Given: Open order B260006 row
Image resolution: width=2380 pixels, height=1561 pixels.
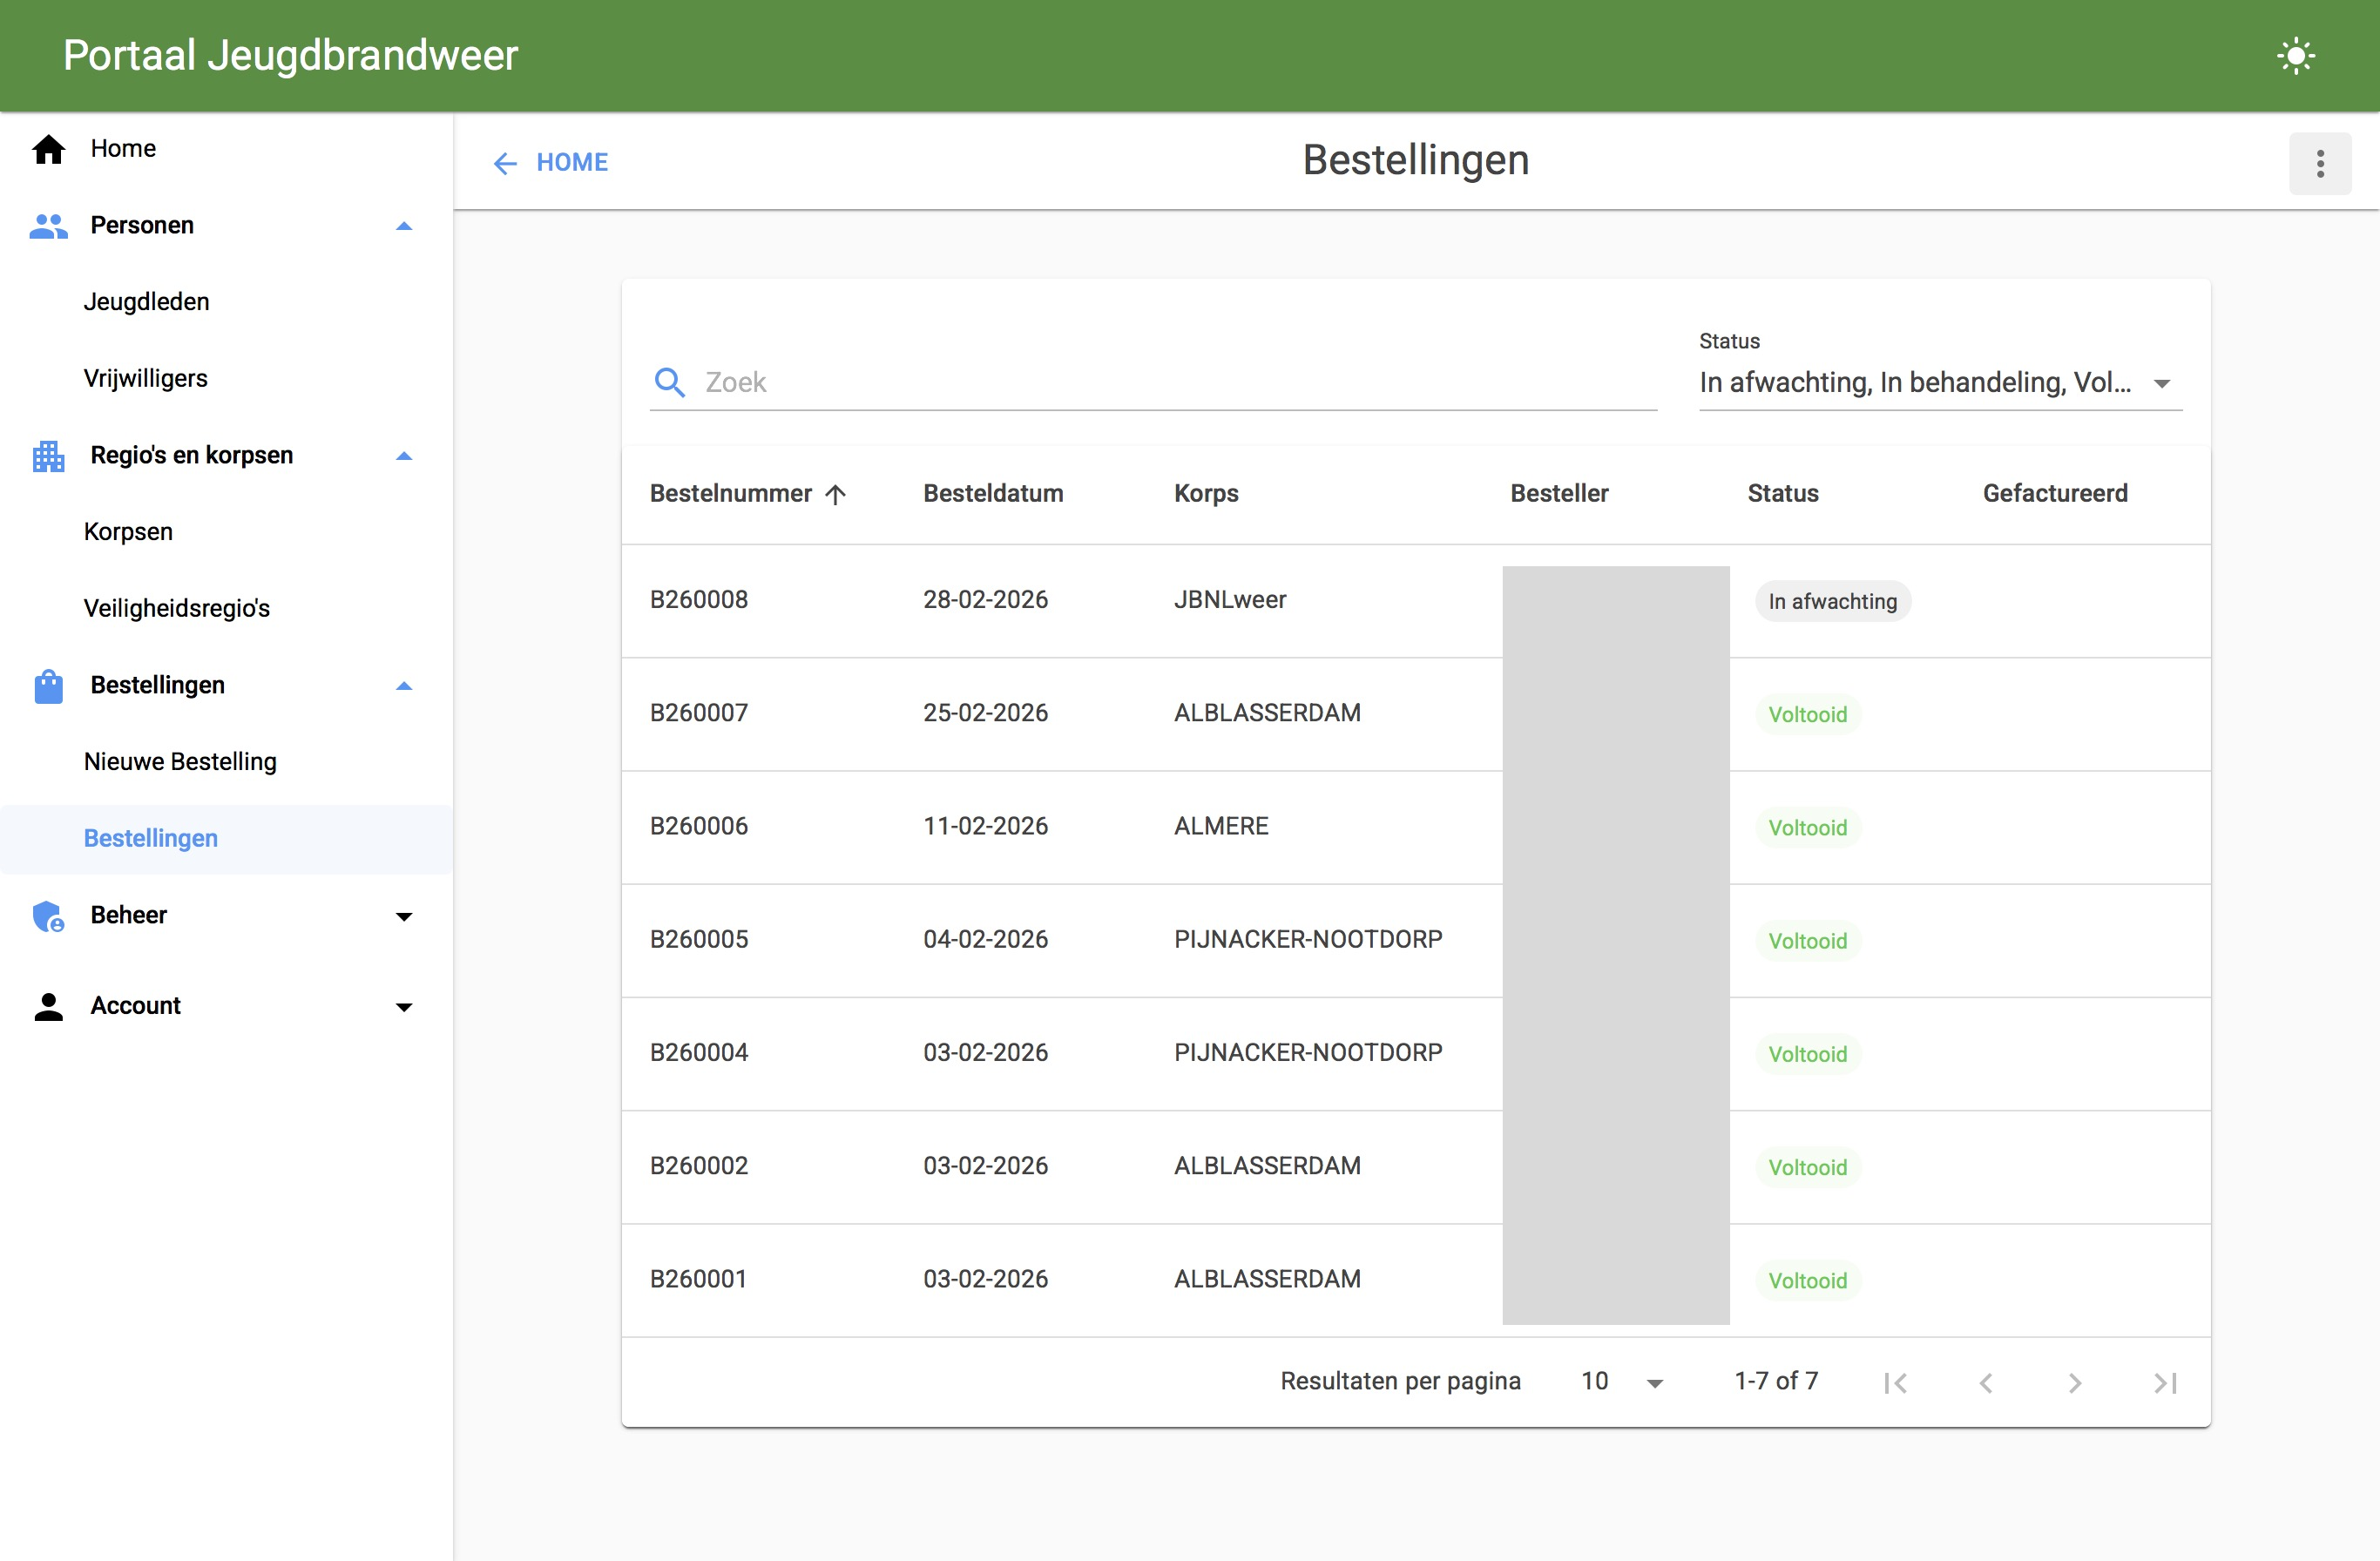Looking at the screenshot, I should [x=1416, y=827].
